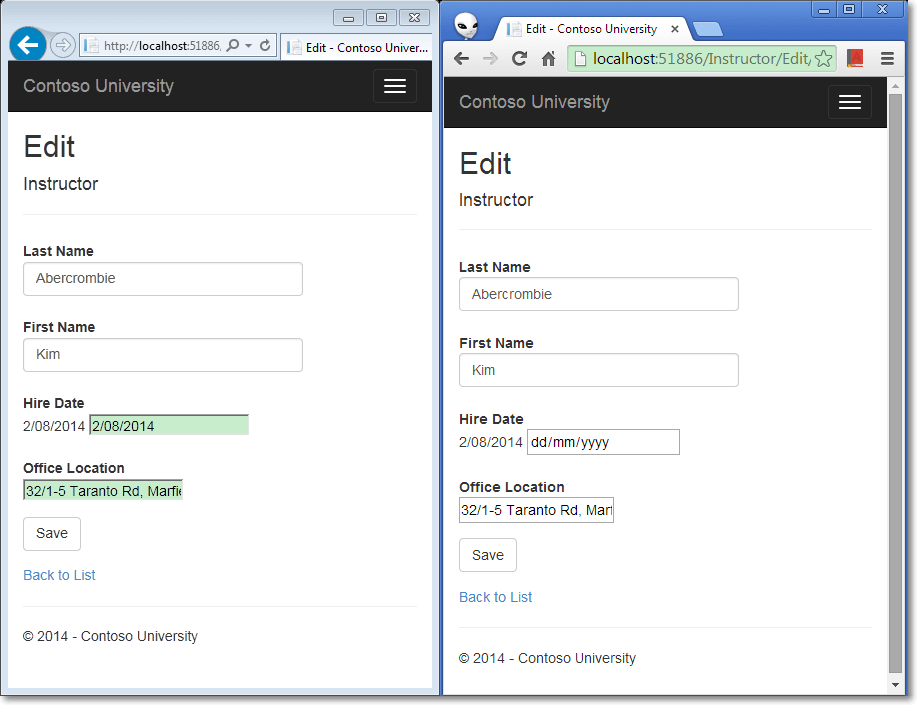Toggle Contoso navbar menu in IE window
This screenshot has width=917, height=705.
pos(395,86)
